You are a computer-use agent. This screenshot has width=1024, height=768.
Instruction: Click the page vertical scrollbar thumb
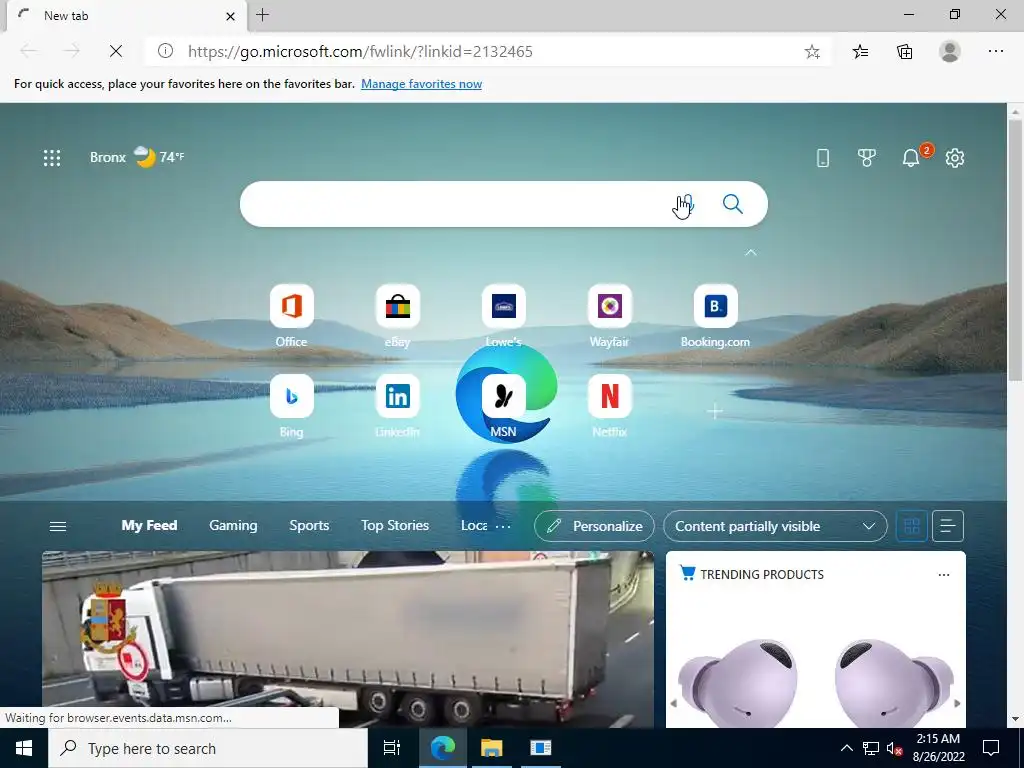pos(1015,250)
